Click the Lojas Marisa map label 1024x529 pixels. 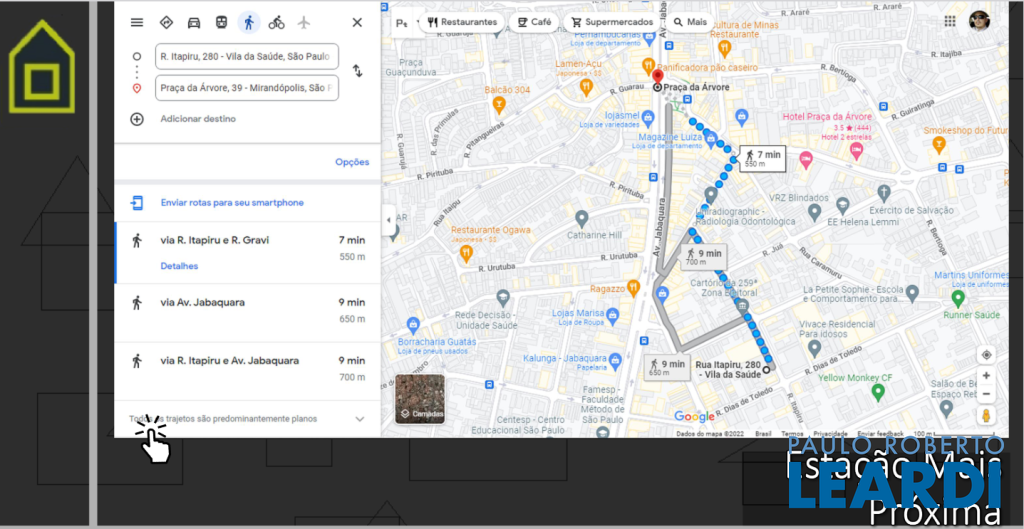577,313
